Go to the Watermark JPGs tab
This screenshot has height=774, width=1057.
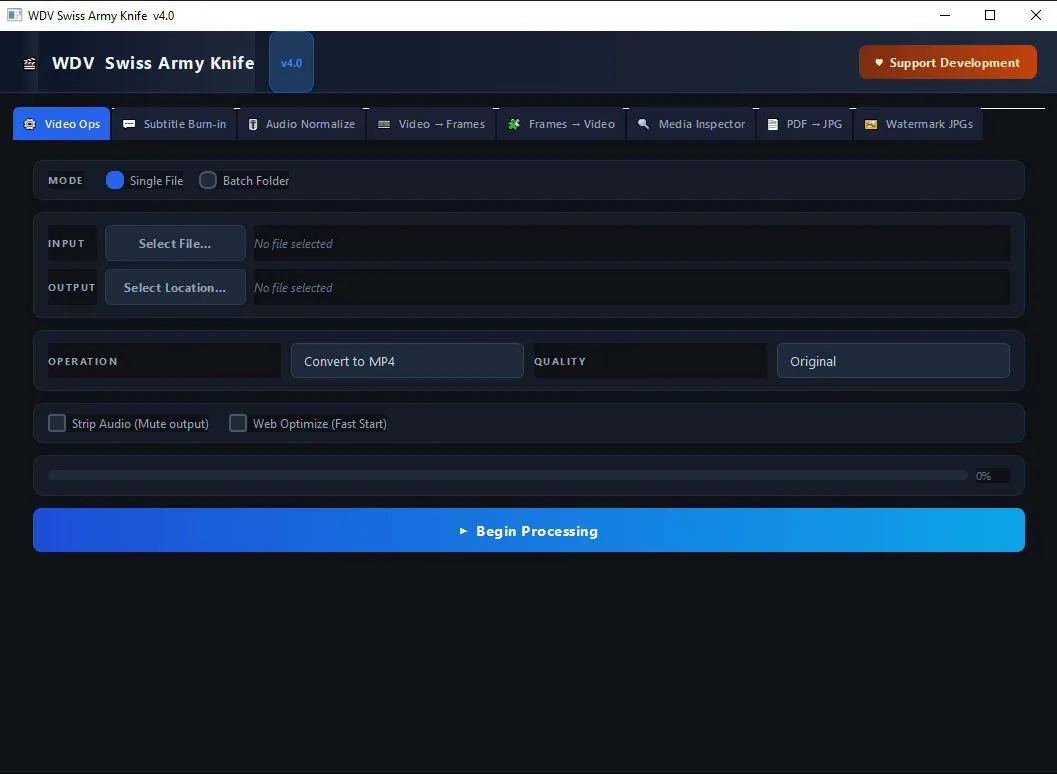(918, 124)
